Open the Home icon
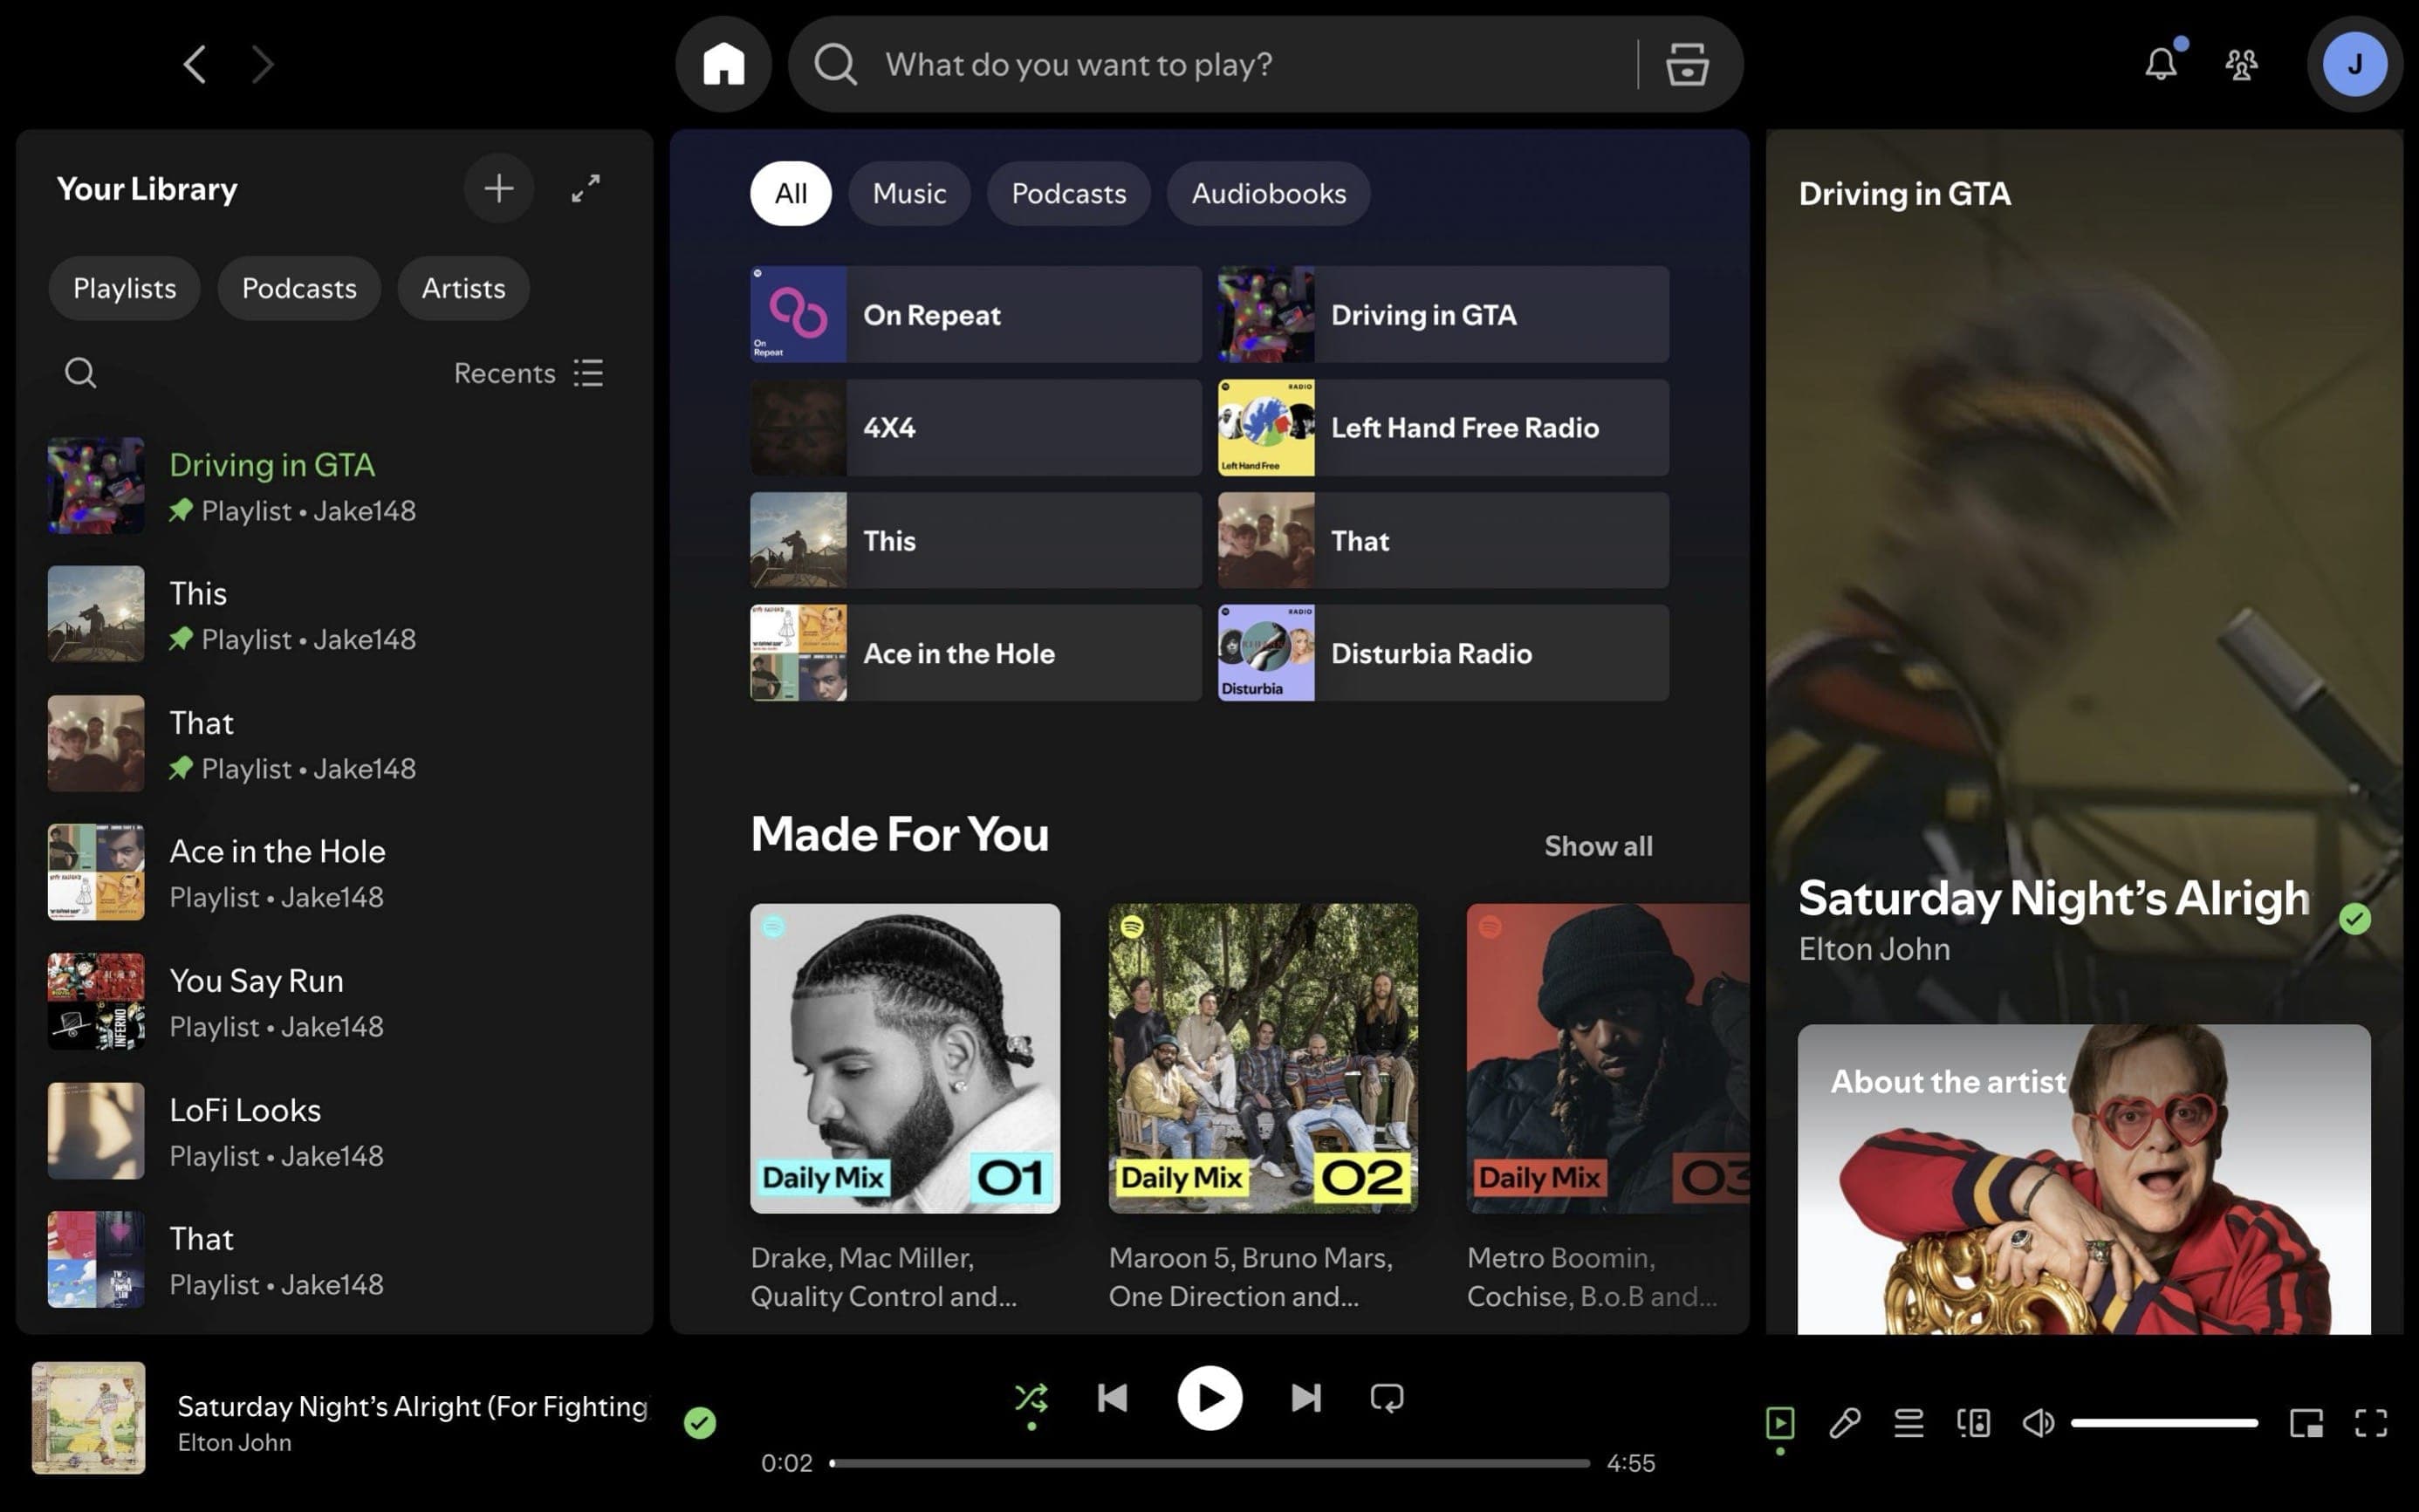 tap(723, 63)
